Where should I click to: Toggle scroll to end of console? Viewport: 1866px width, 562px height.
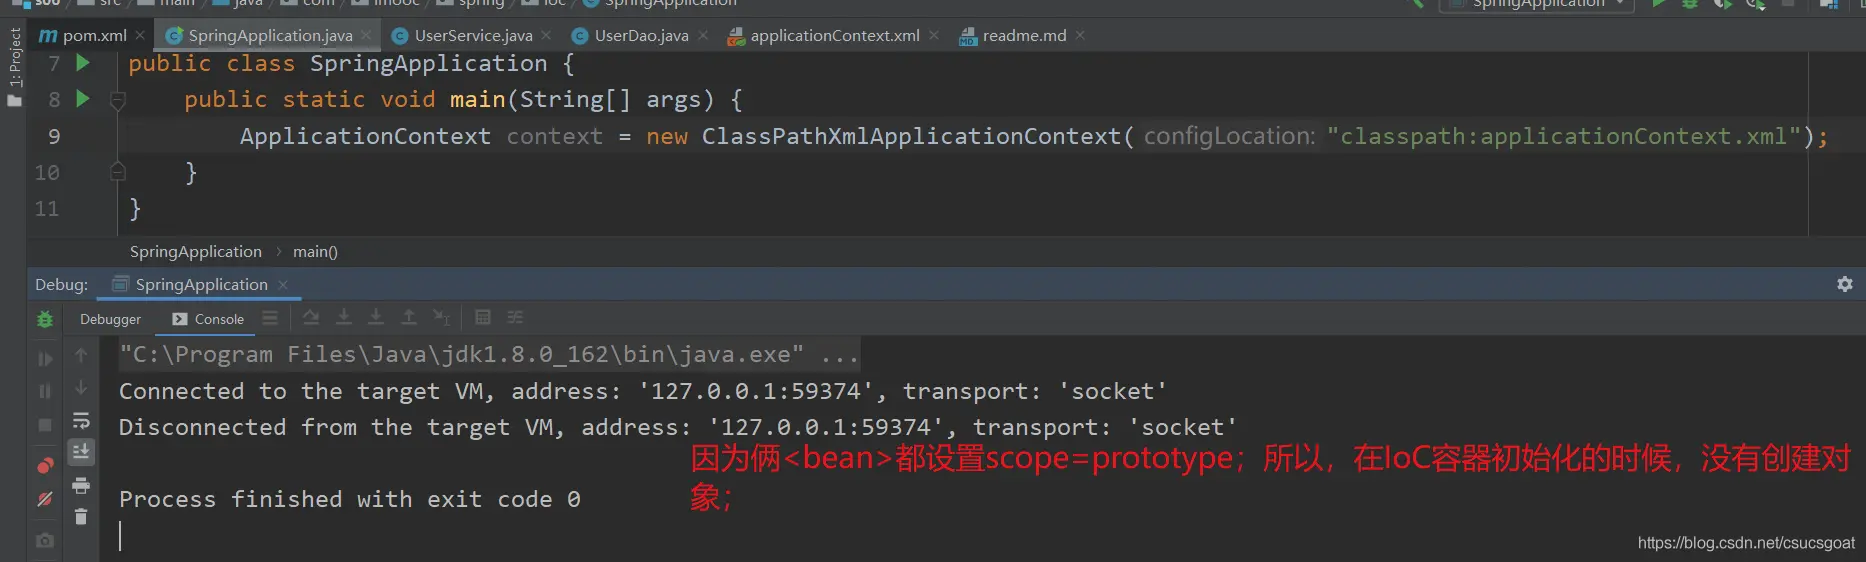click(81, 452)
